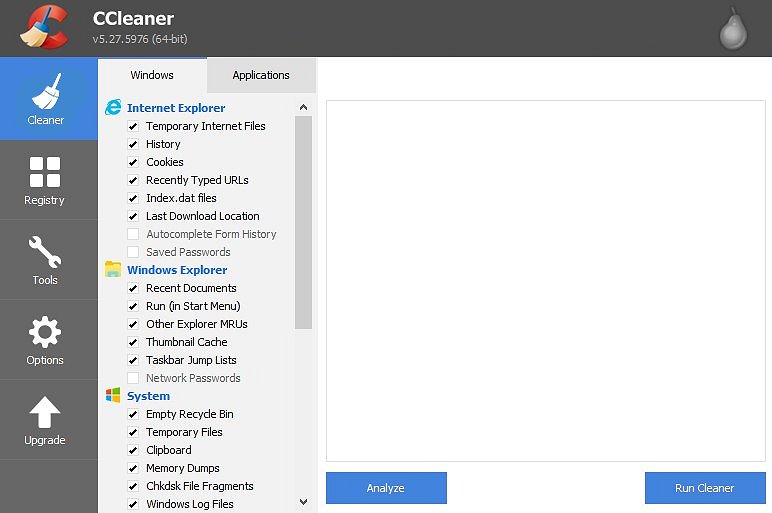
Task: Click the scroll down arrow in the list
Action: pos(303,502)
